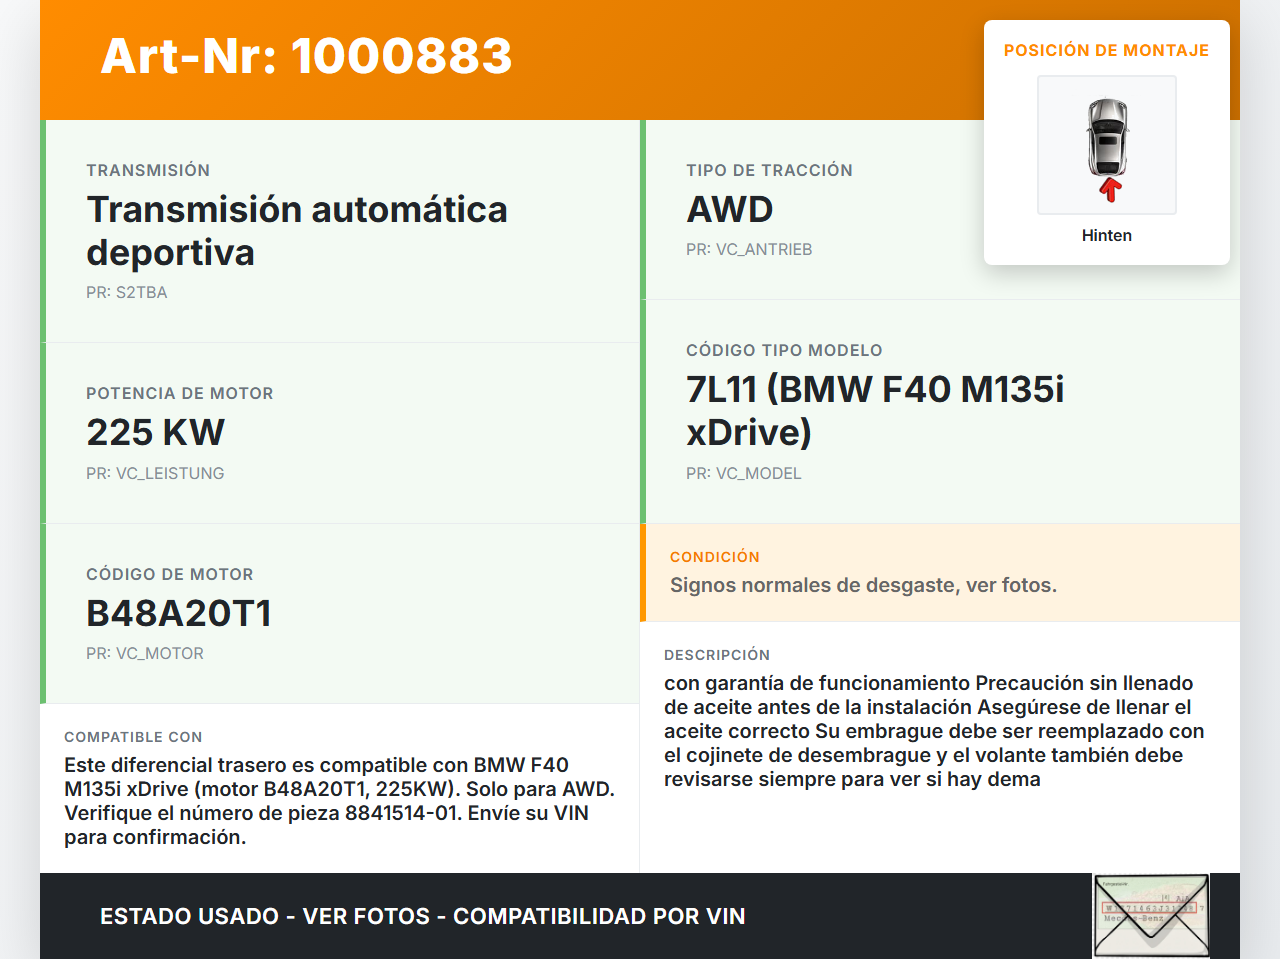The height and width of the screenshot is (959, 1280).
Task: Click the orange header gradient bar
Action: 640,60
